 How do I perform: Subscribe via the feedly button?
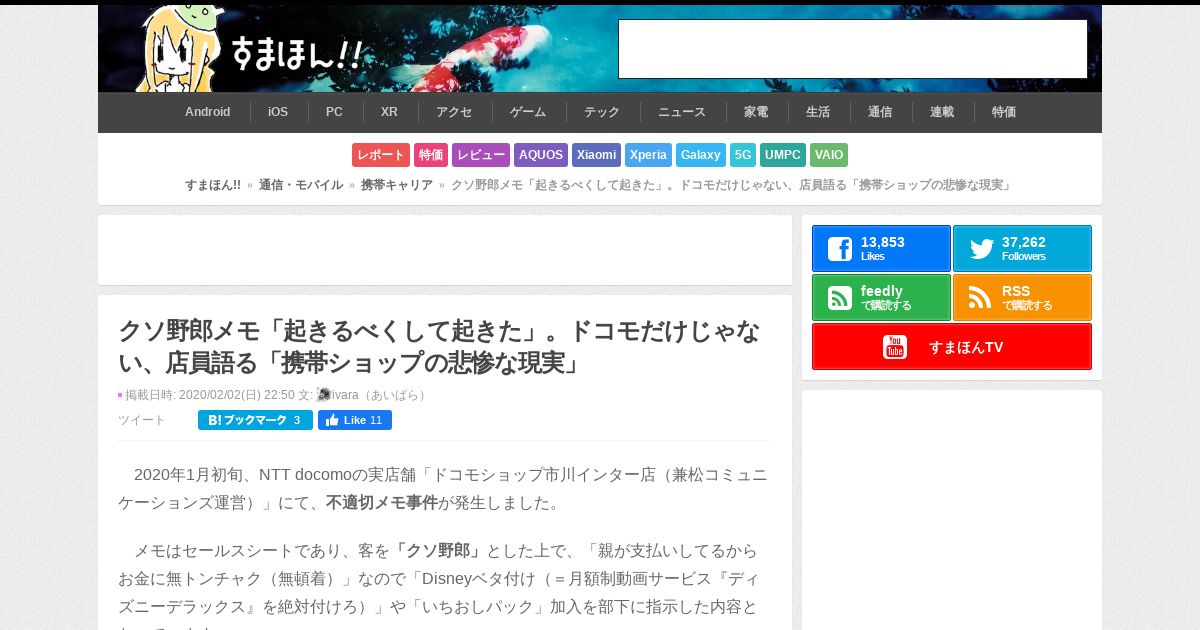pyautogui.click(x=881, y=298)
